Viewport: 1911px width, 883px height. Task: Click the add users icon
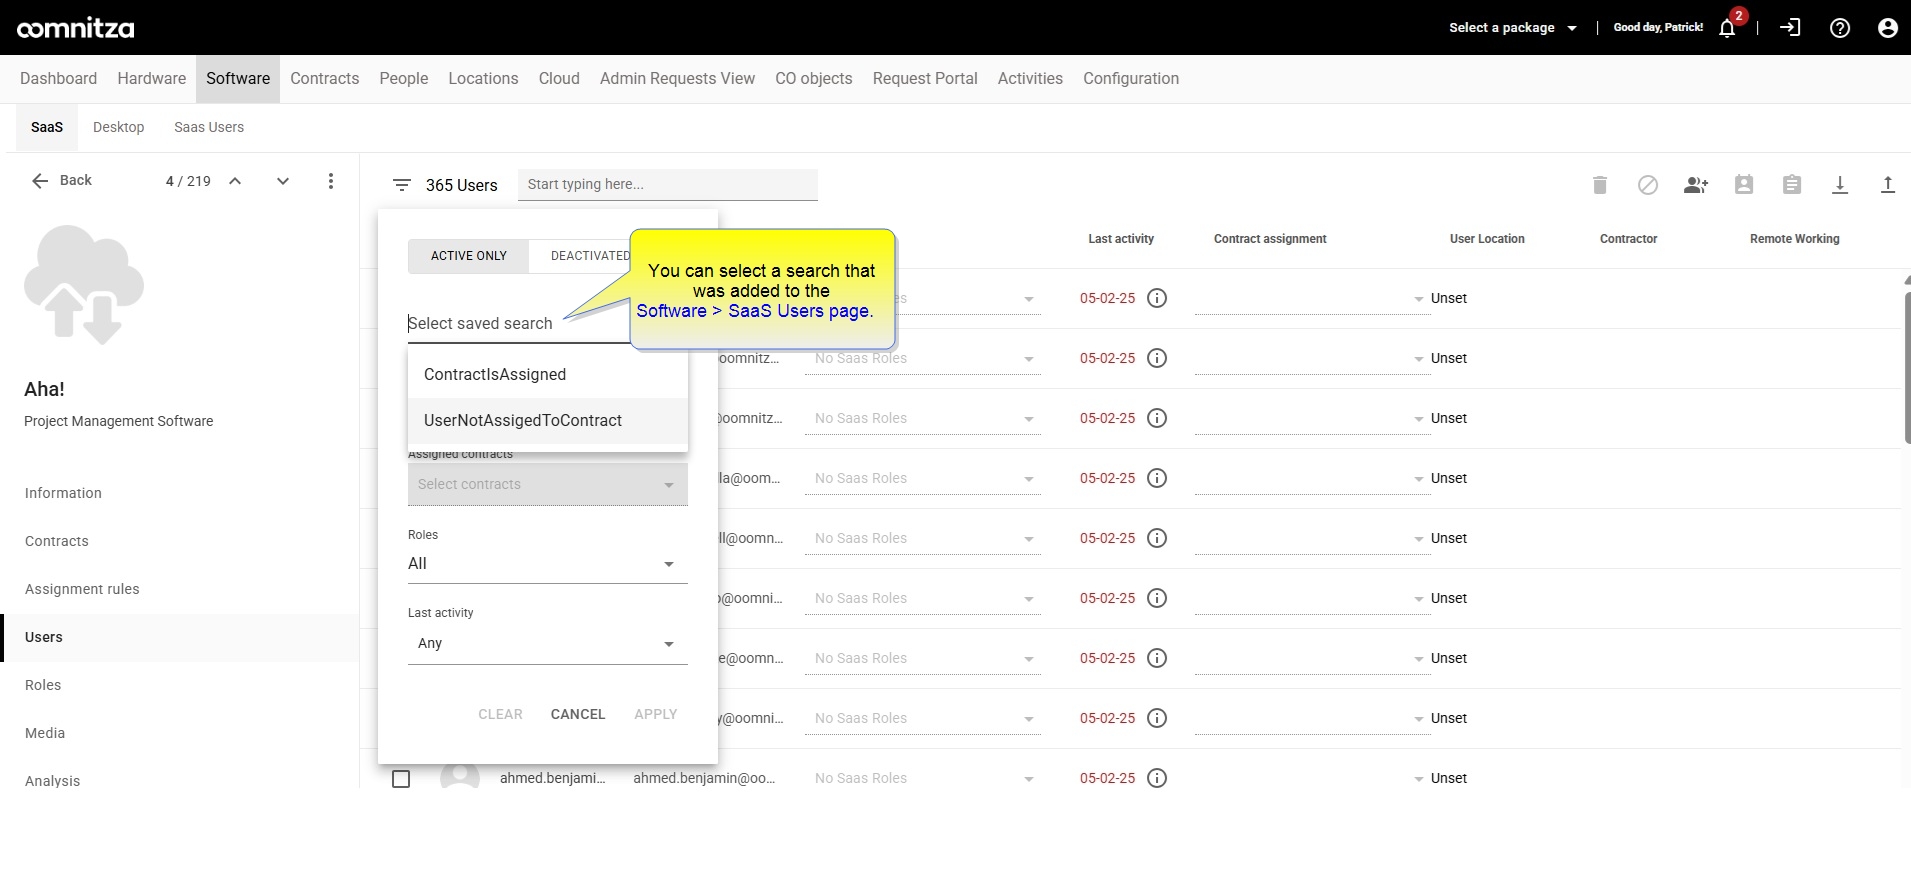[1696, 185]
